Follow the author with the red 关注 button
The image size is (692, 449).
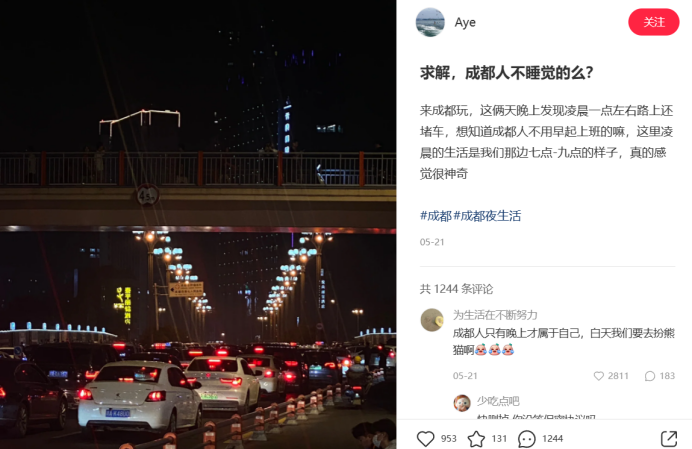coord(654,22)
